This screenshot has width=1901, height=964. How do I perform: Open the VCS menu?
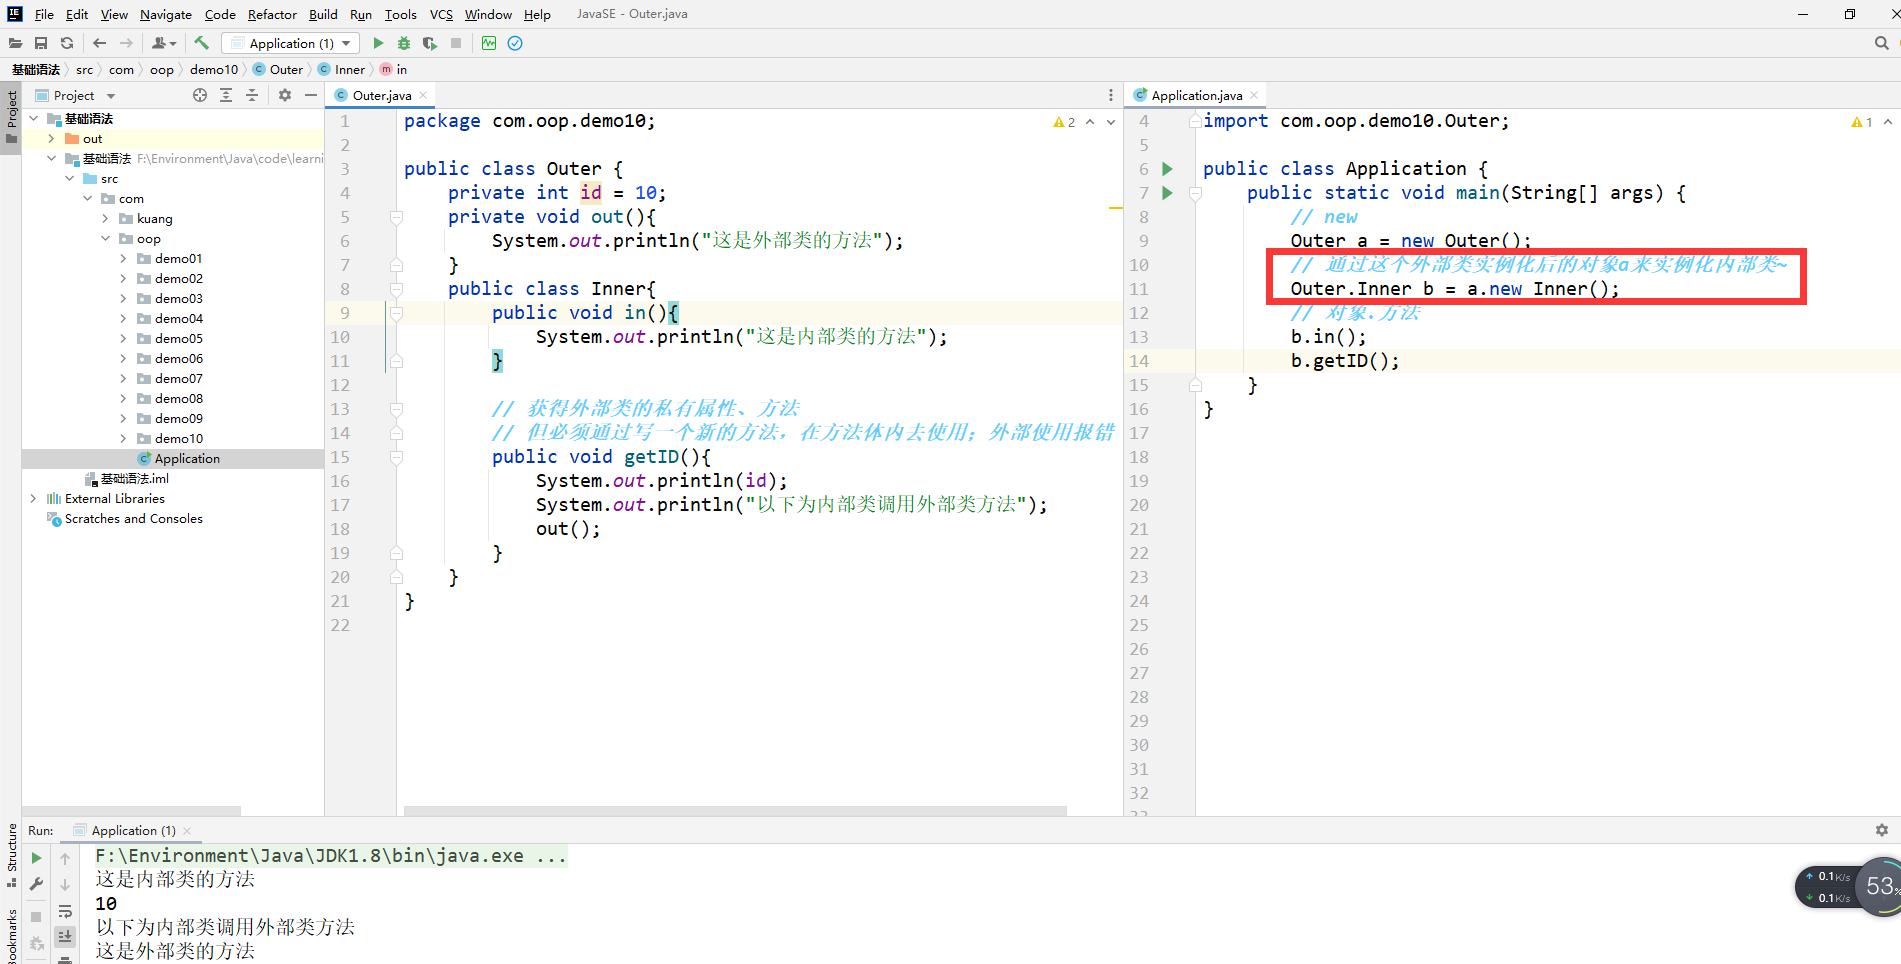pos(441,14)
